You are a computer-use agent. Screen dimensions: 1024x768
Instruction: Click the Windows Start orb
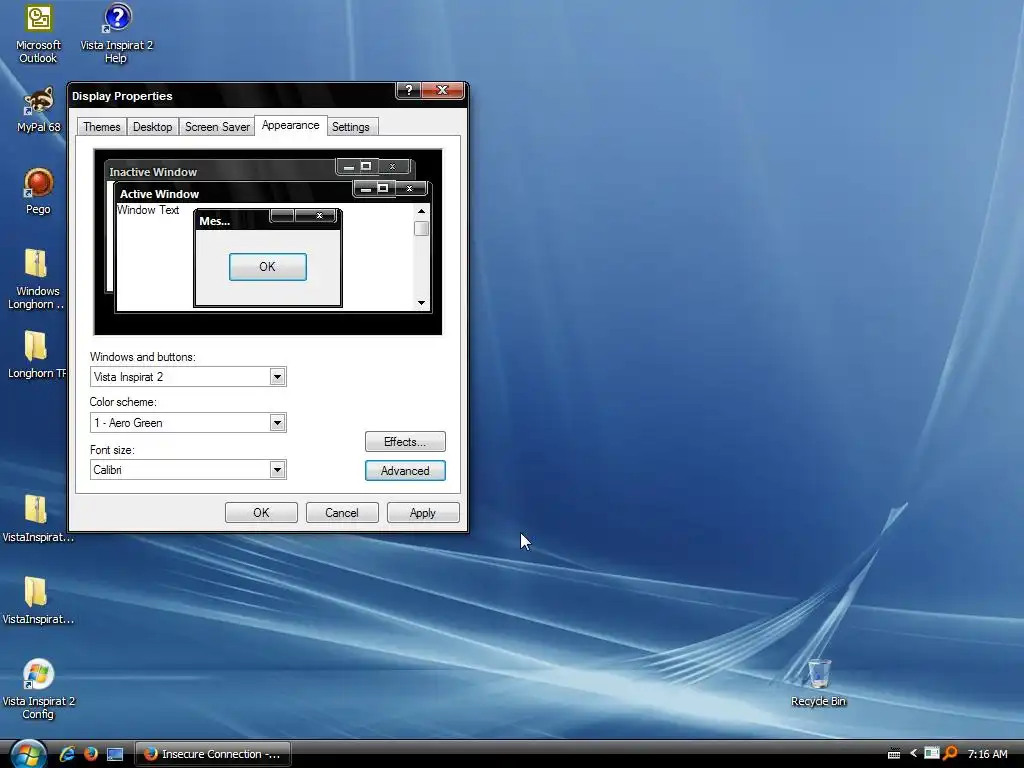point(28,754)
